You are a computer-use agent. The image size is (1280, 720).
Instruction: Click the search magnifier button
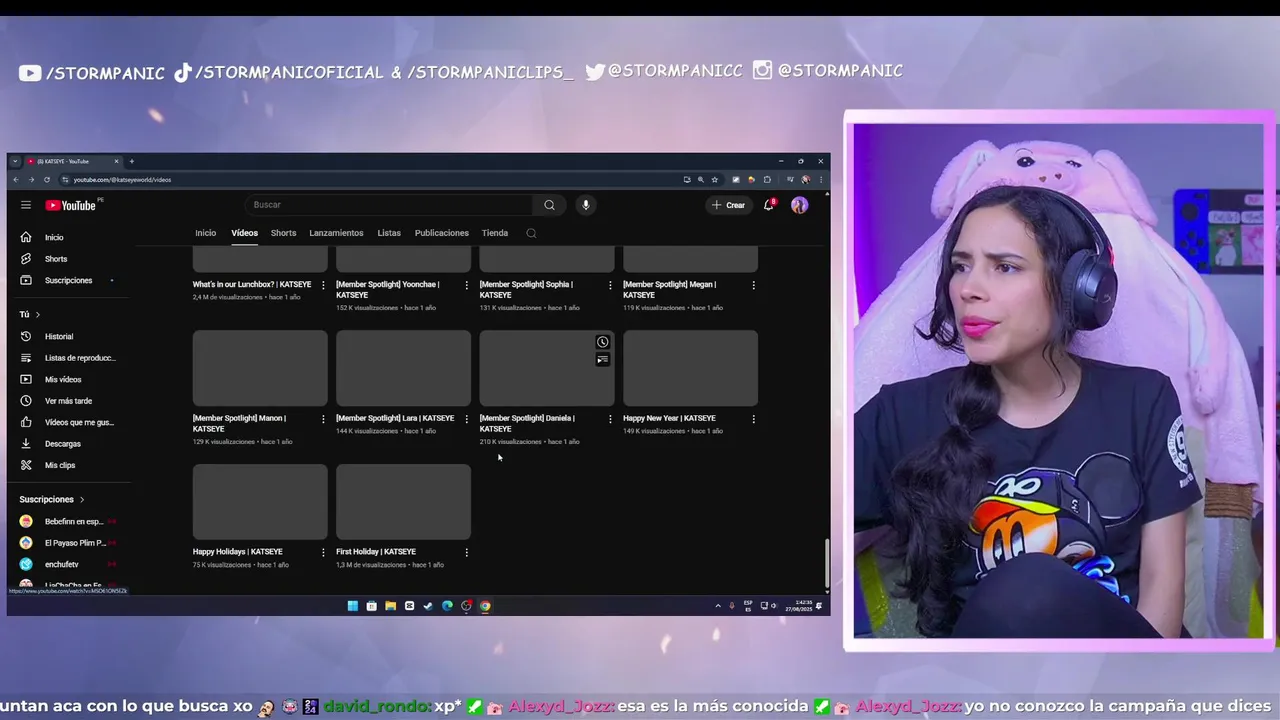coord(549,205)
